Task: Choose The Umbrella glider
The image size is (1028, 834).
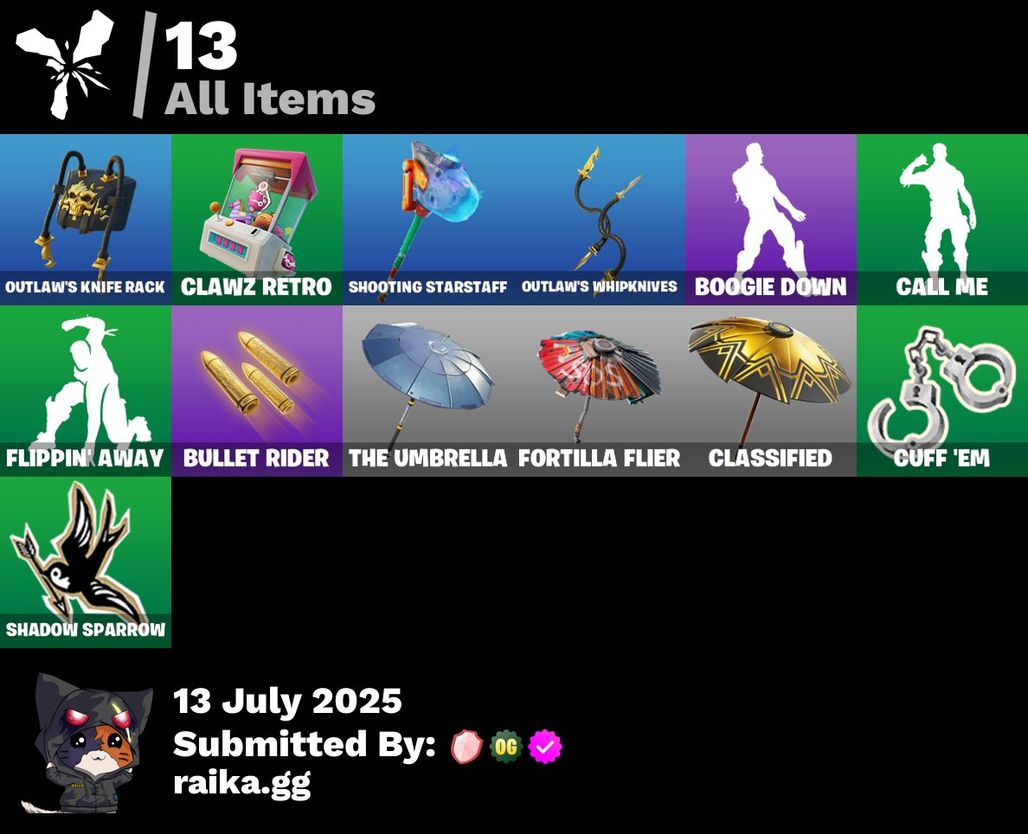Action: coord(428,391)
